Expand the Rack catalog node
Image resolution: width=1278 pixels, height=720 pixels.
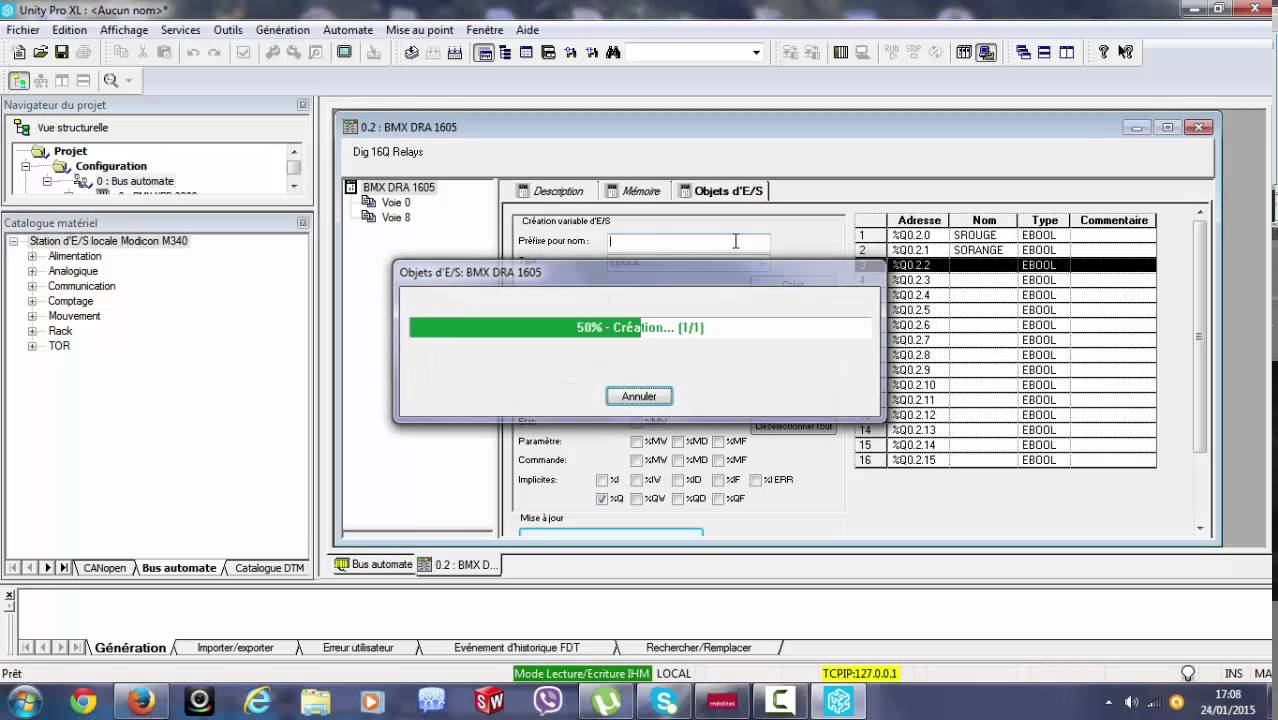click(x=32, y=331)
